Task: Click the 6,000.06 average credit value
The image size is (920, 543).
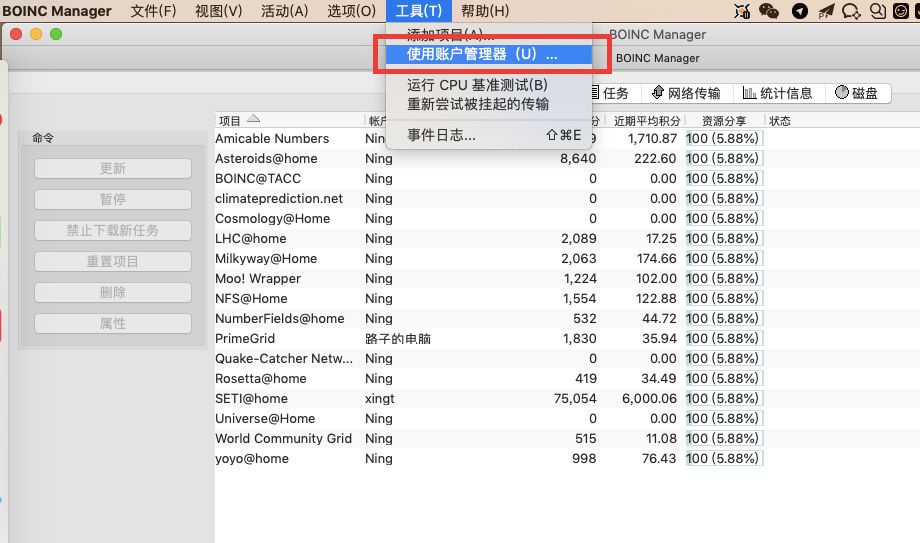Action: pyautogui.click(x=650, y=399)
